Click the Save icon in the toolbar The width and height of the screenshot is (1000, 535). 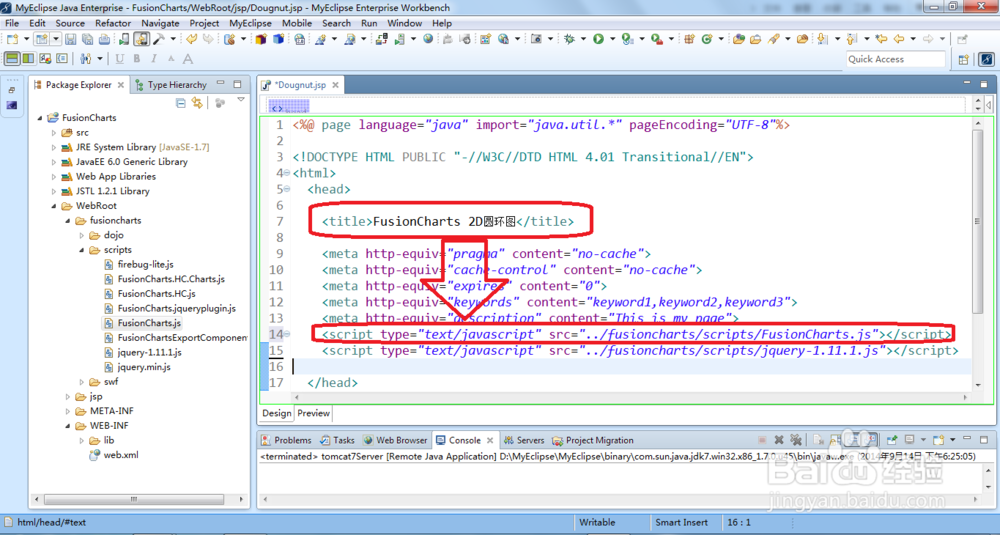click(71, 39)
